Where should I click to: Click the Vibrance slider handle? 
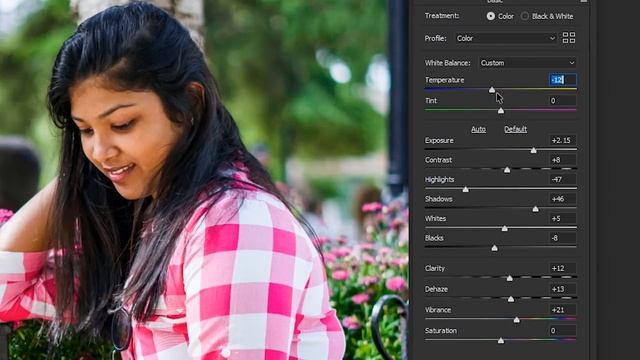(517, 320)
